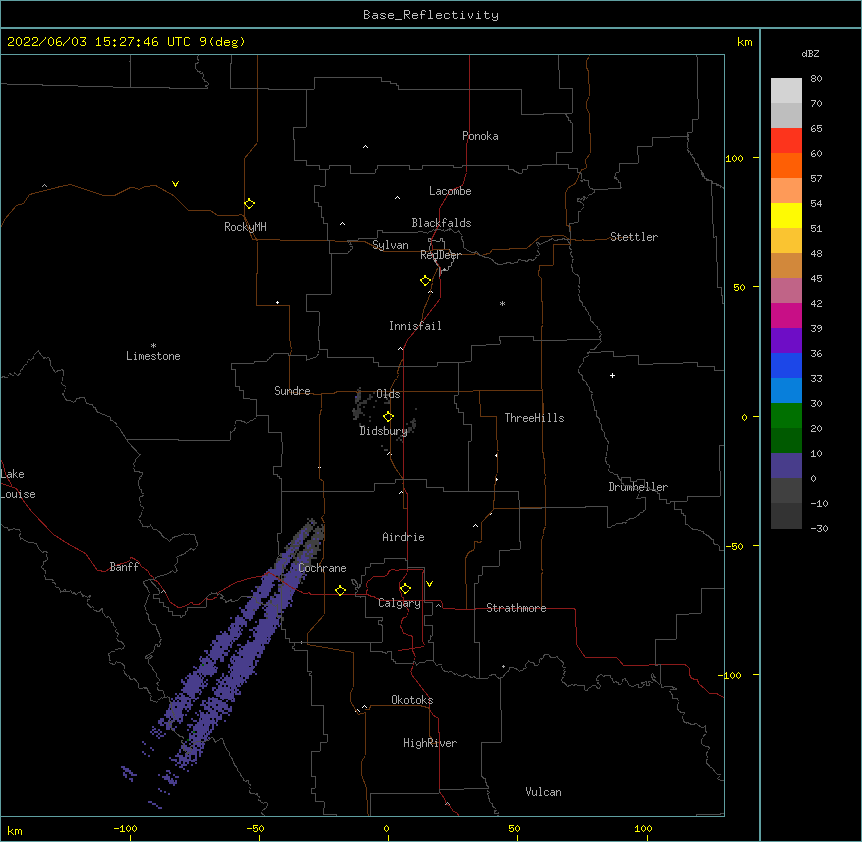Viewport: 862px width, 842px height.
Task: Click the purple 10 dBZ color swatch
Action: [x=786, y=466]
